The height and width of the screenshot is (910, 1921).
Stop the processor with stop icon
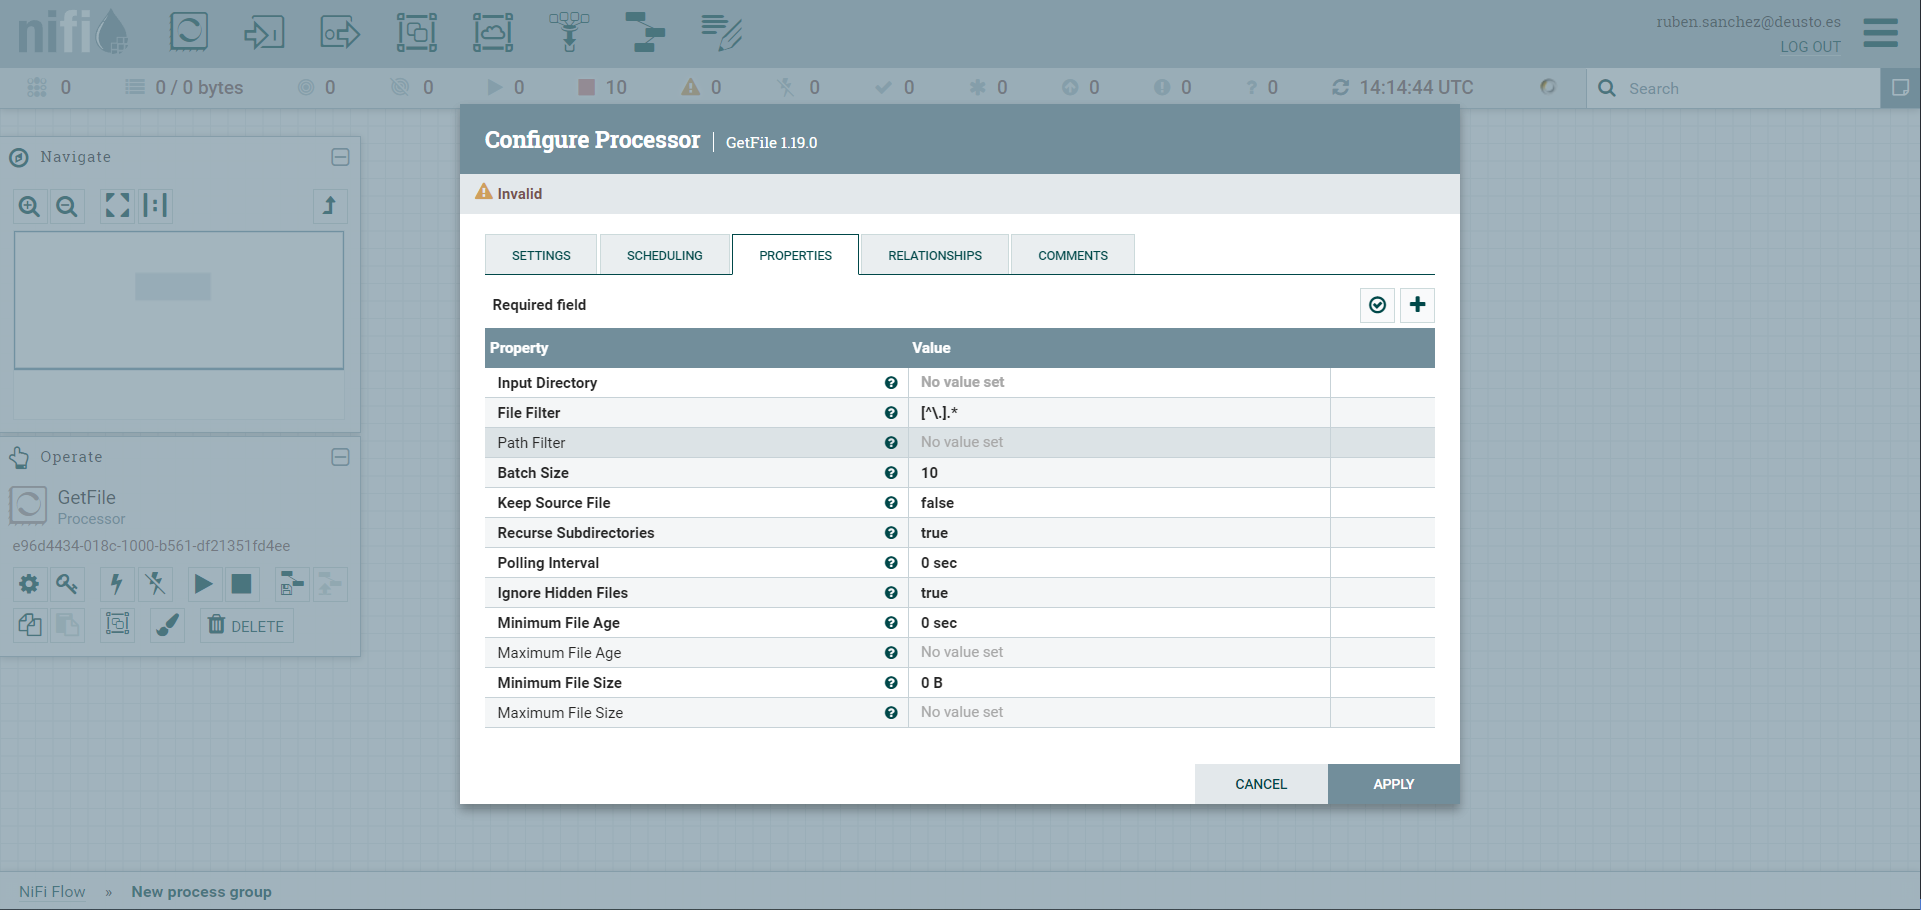(x=241, y=584)
